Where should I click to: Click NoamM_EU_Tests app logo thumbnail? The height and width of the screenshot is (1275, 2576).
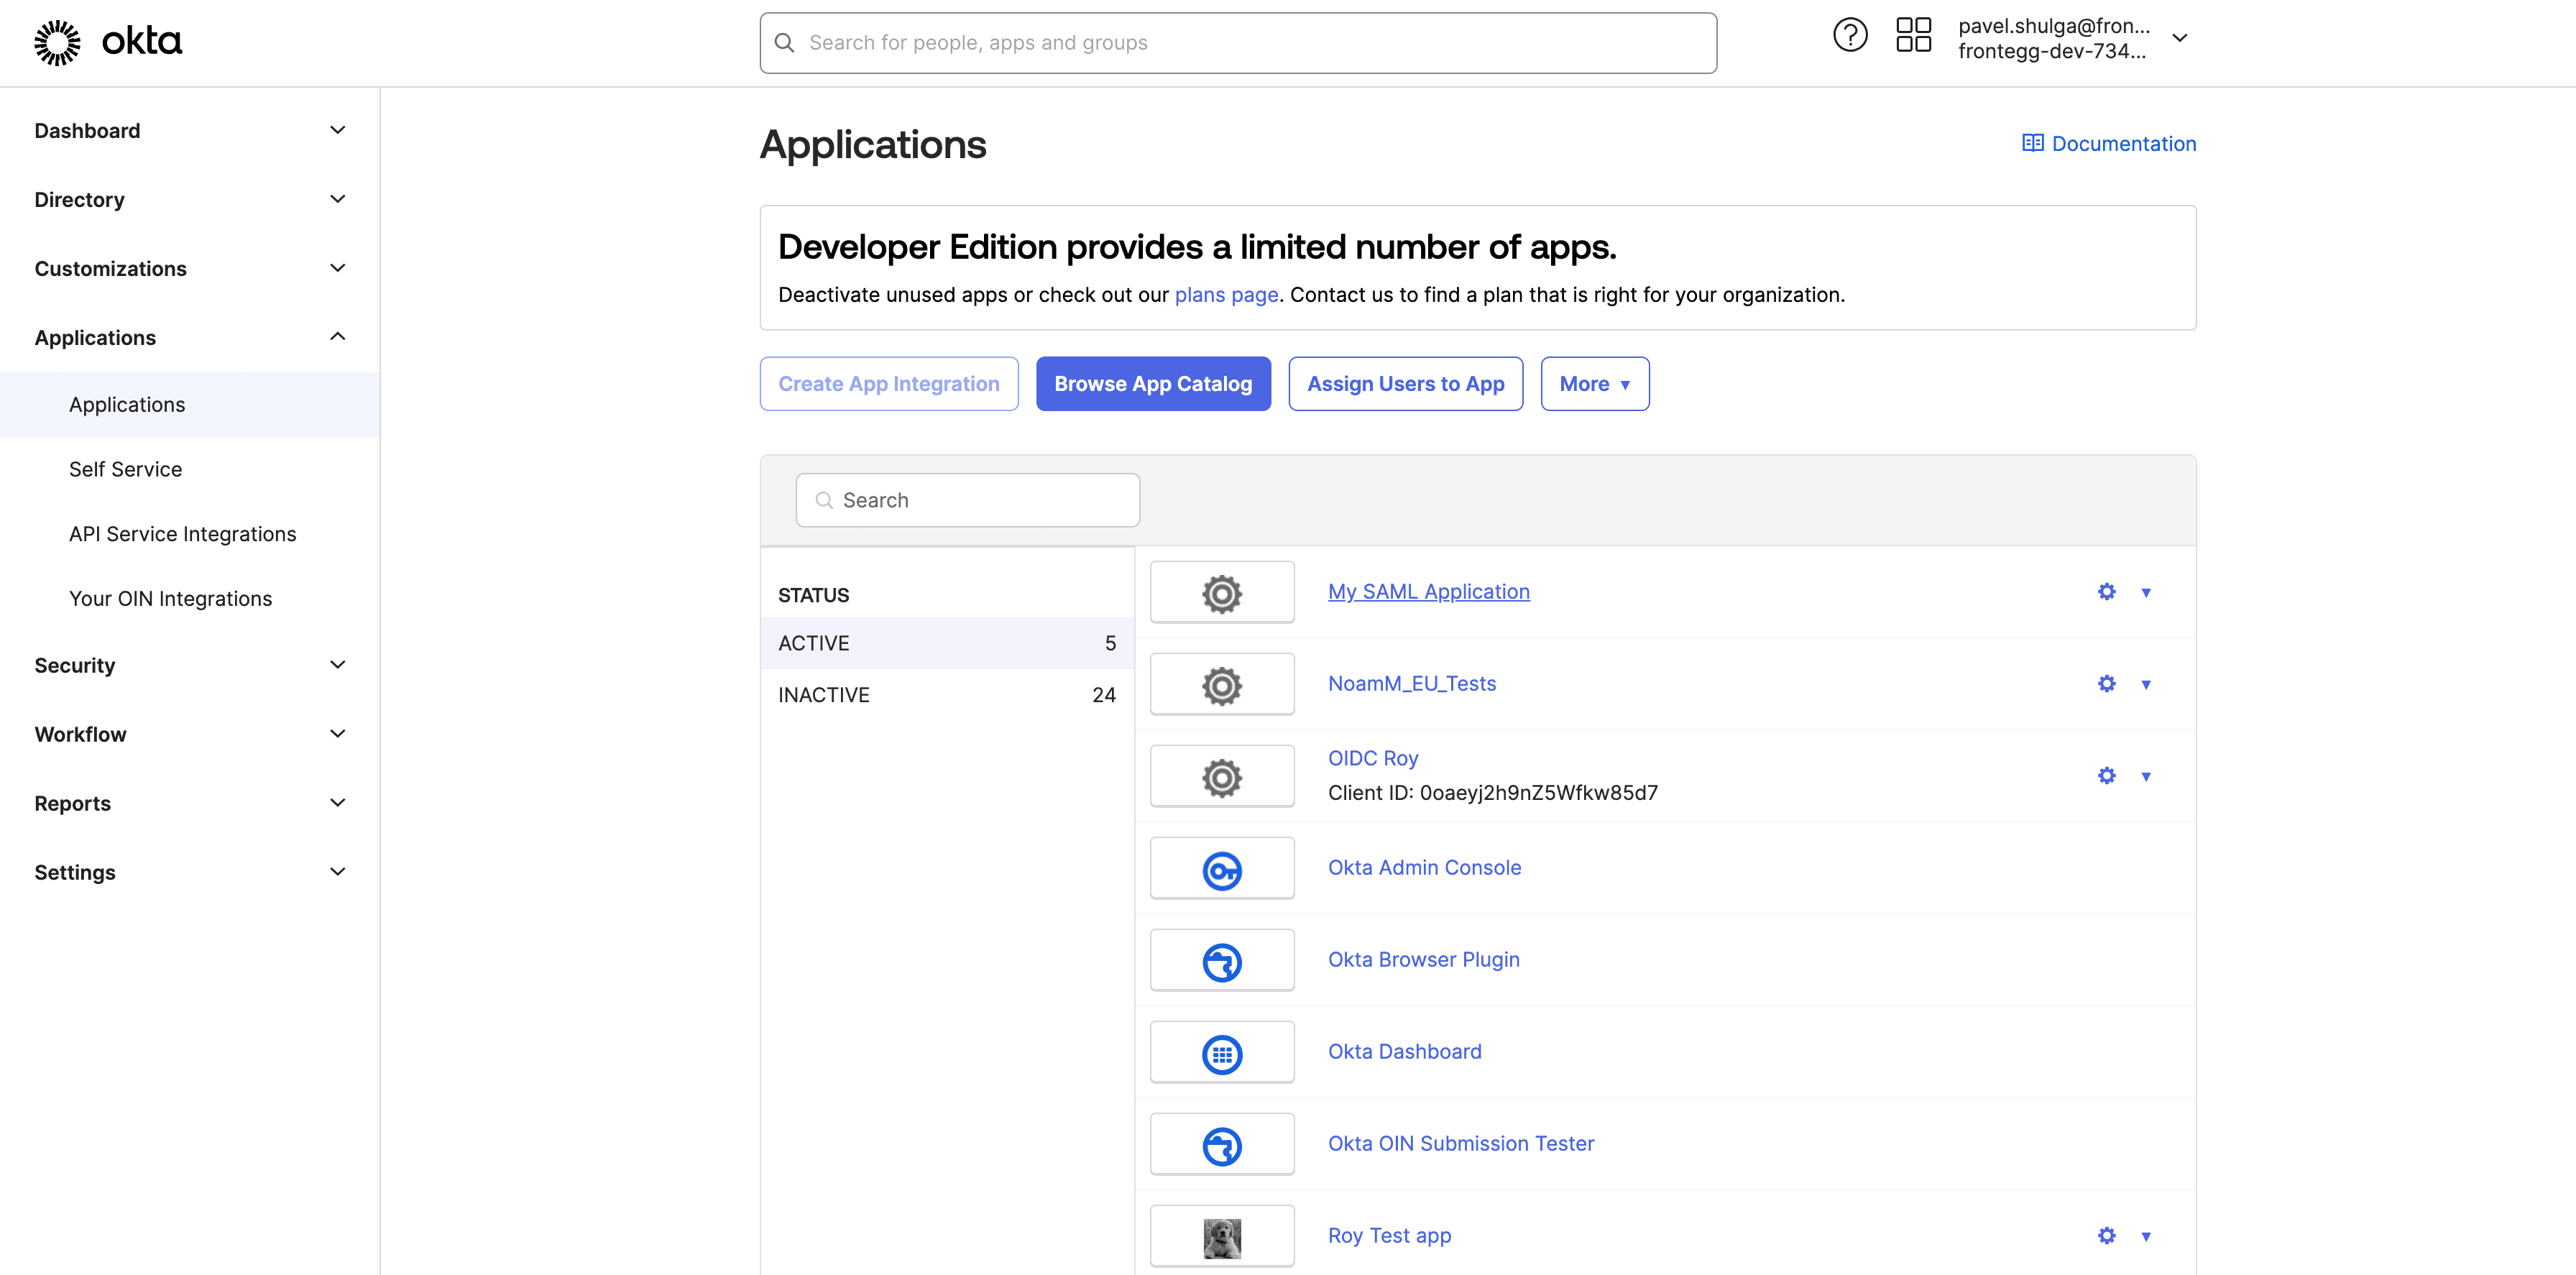point(1222,684)
